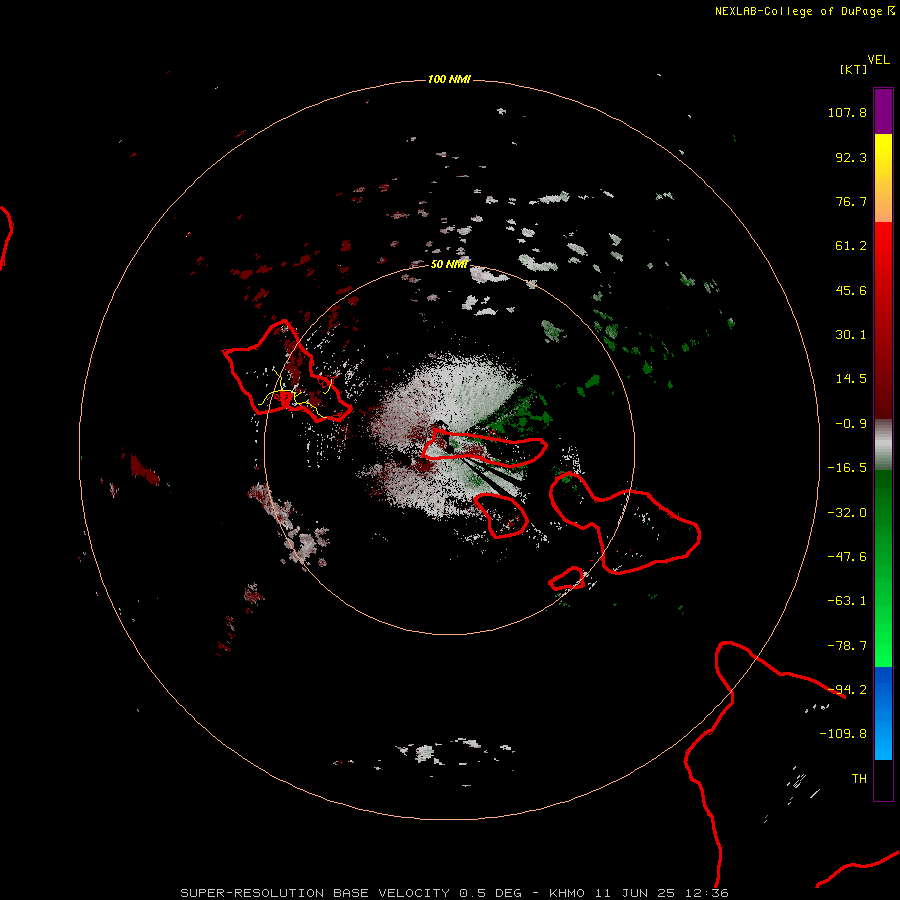Viewport: 900px width, 900px height.
Task: Click the 14.5 value on velocity scale
Action: (851, 379)
